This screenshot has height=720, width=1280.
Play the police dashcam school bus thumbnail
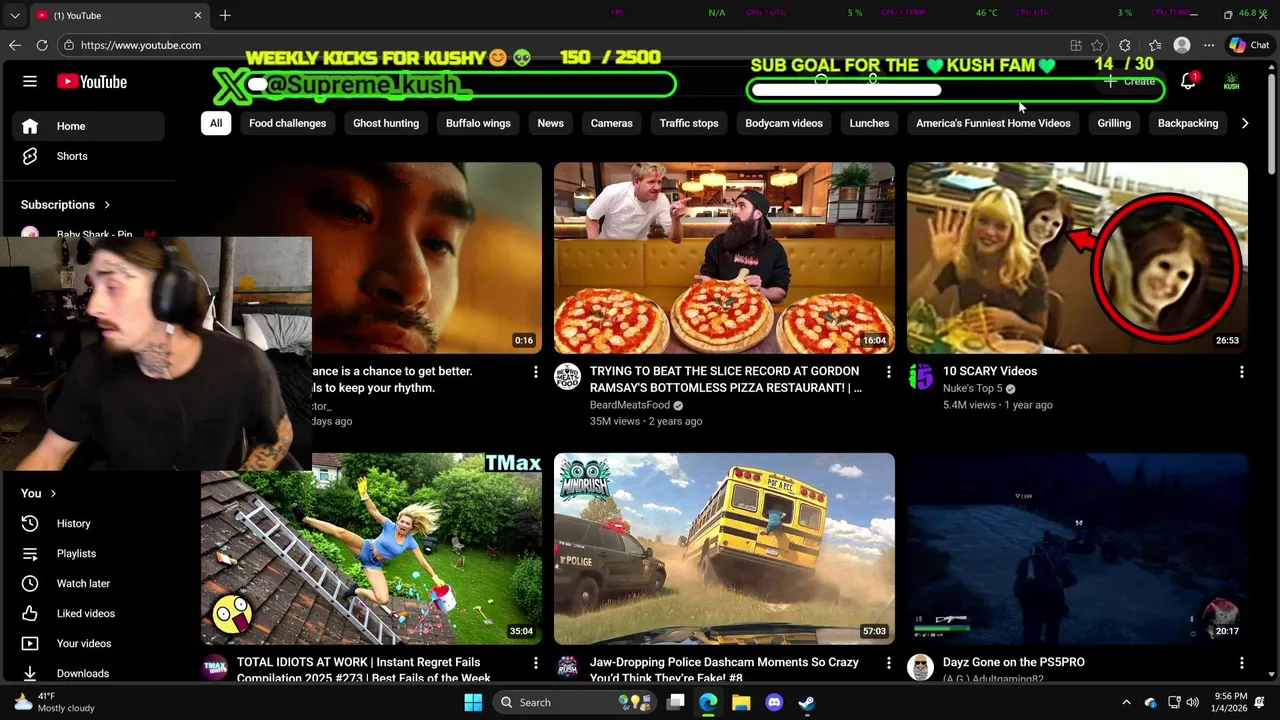tap(724, 549)
